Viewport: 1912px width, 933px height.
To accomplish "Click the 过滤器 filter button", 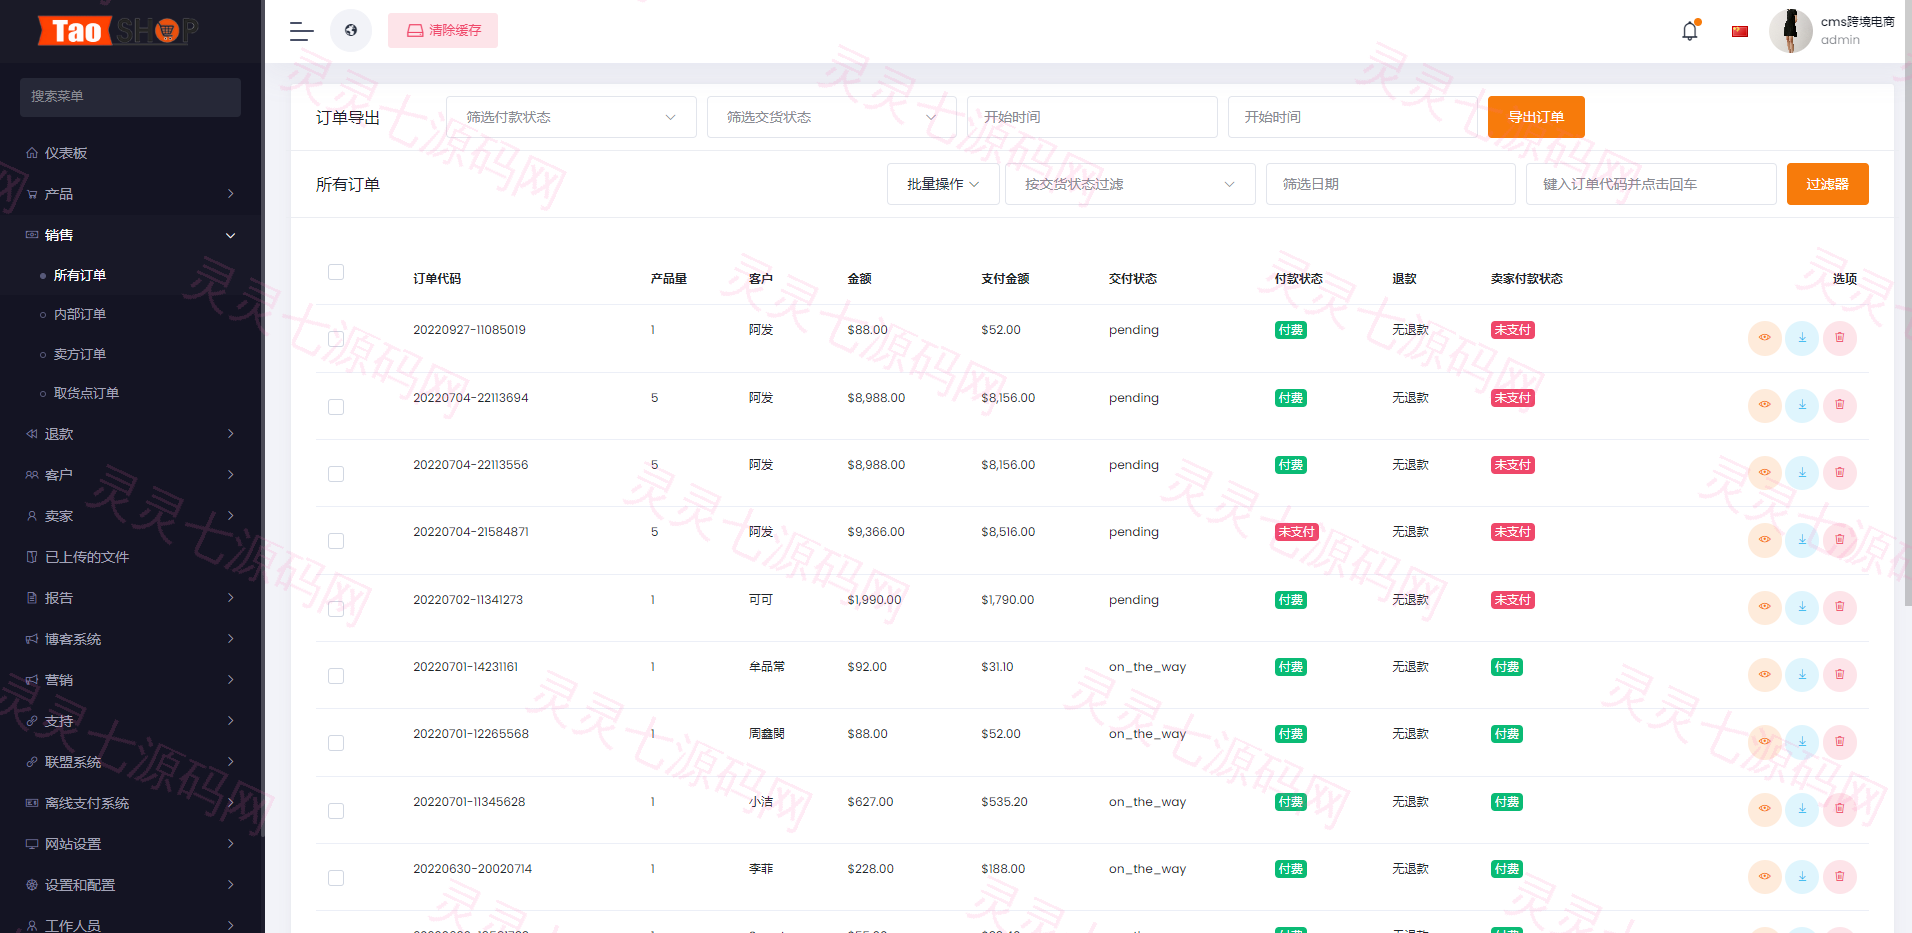I will [x=1827, y=184].
